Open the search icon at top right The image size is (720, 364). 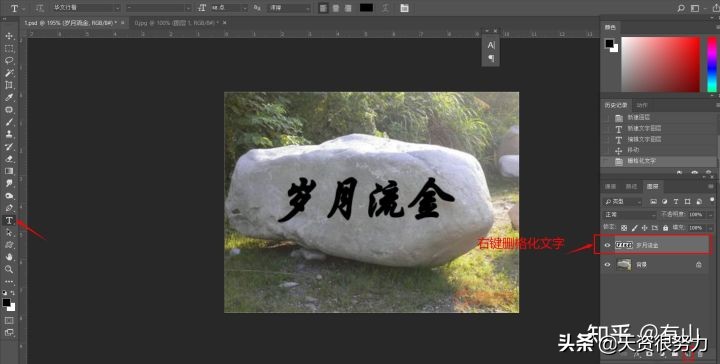pyautogui.click(x=681, y=8)
